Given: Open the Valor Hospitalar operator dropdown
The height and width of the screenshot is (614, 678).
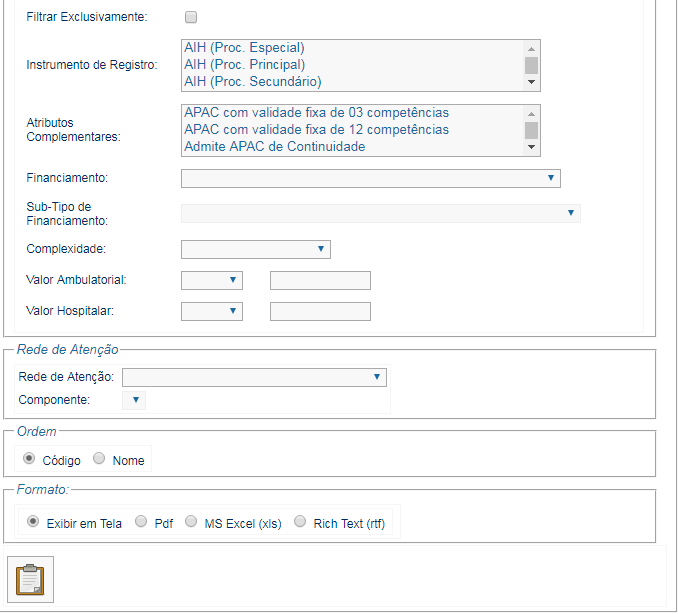Looking at the screenshot, I should point(211,311).
